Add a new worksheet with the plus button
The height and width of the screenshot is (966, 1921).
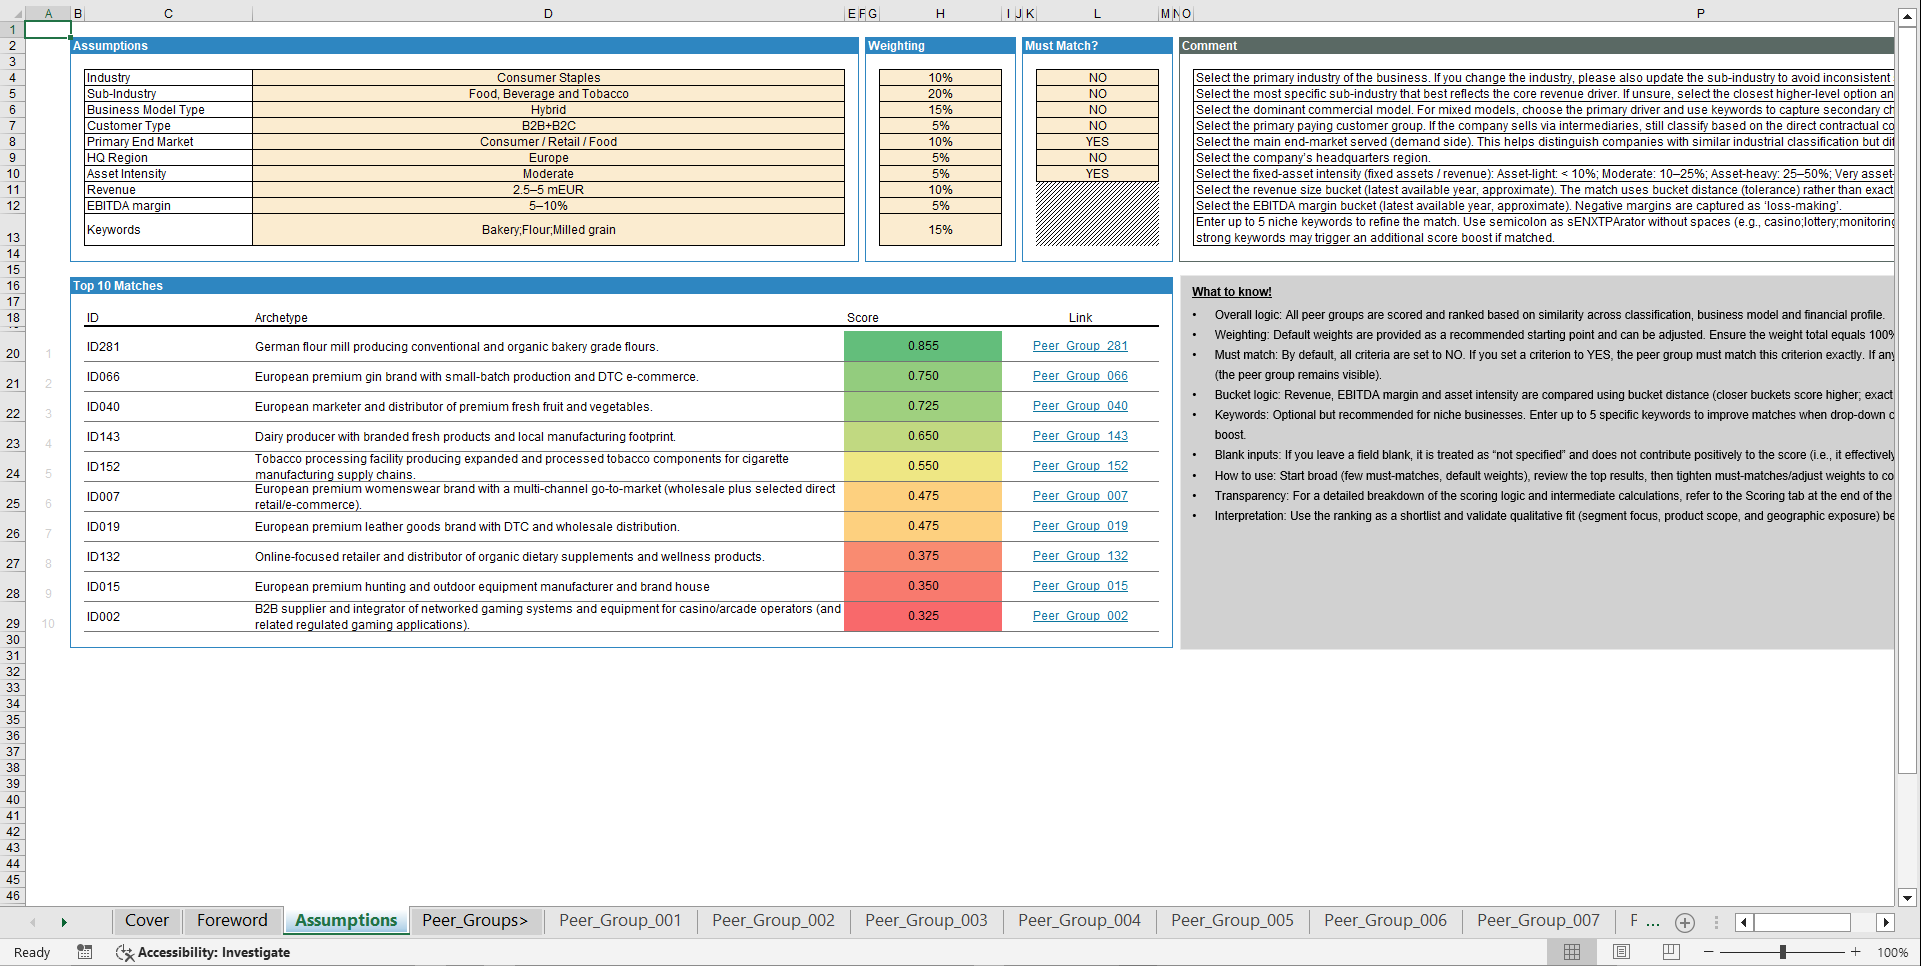pos(1684,923)
